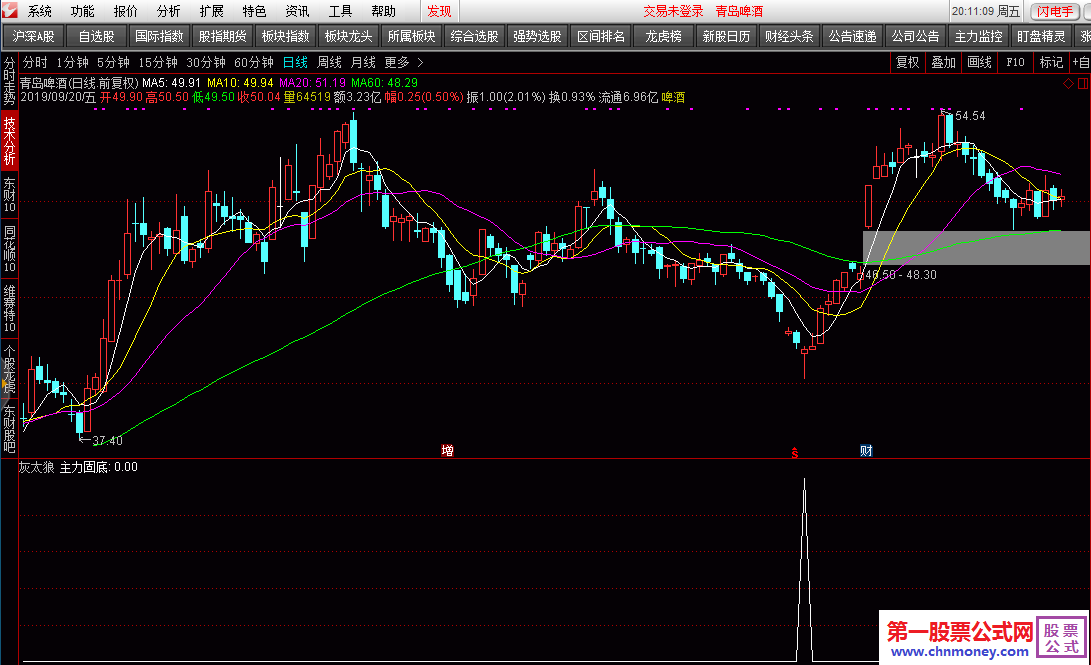Click the 板块指数 toolbar button
The height and width of the screenshot is (665, 1091).
point(285,36)
